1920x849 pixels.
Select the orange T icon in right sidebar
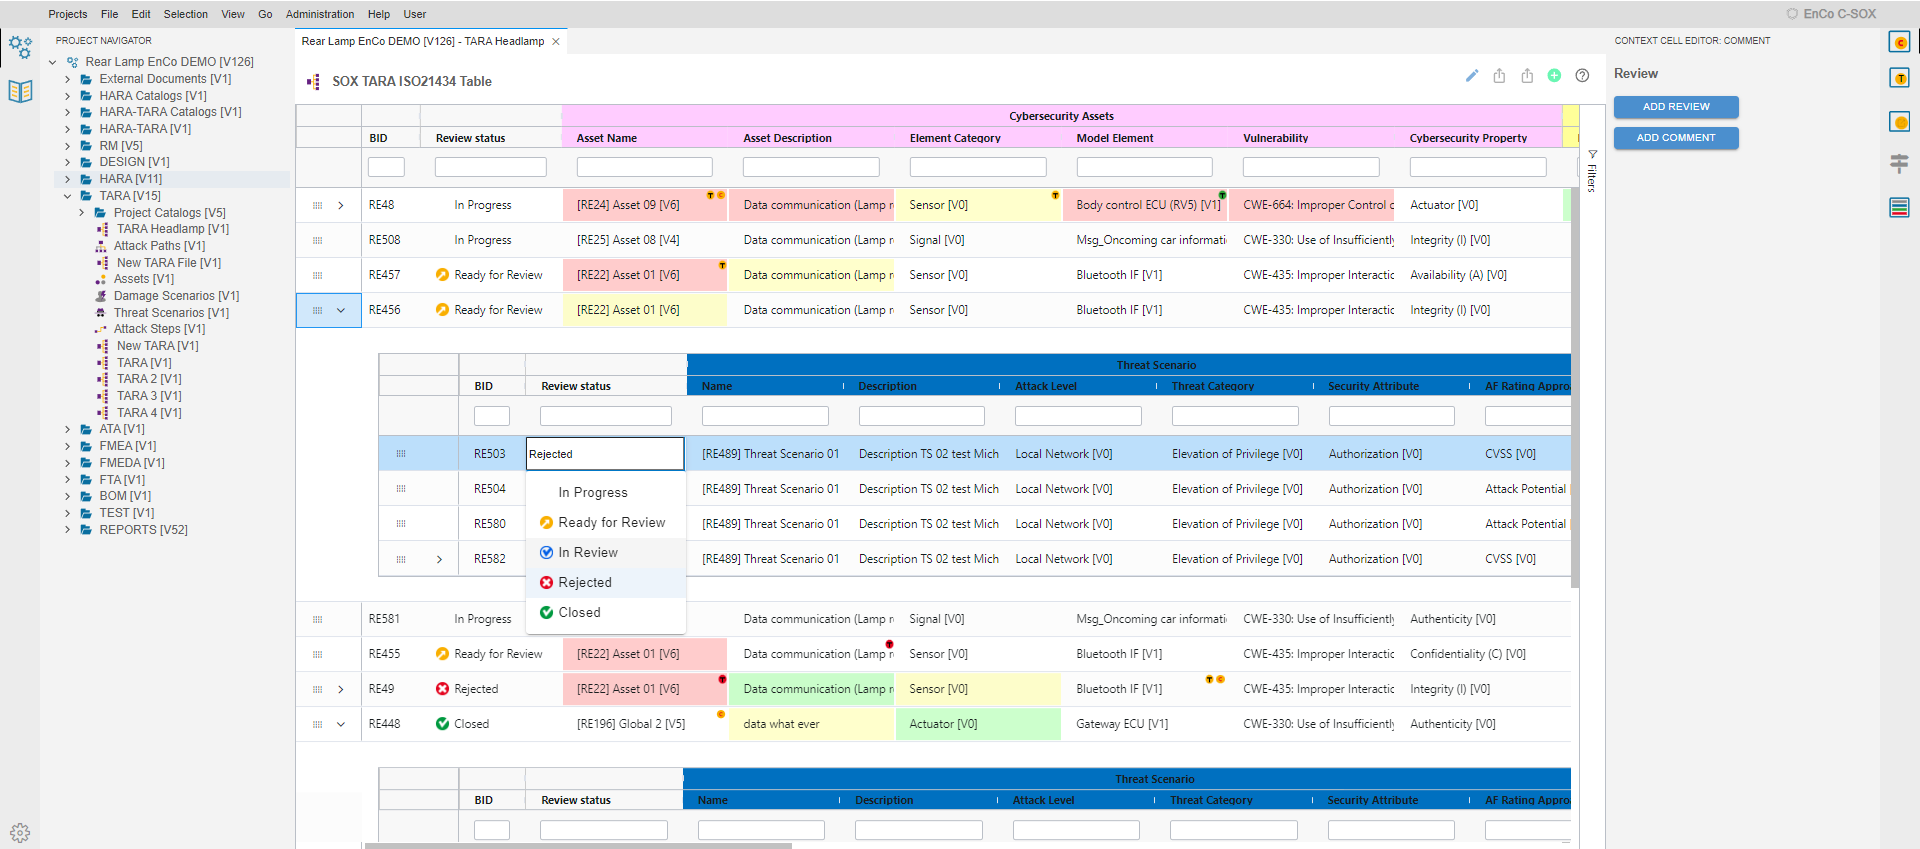coord(1899,78)
